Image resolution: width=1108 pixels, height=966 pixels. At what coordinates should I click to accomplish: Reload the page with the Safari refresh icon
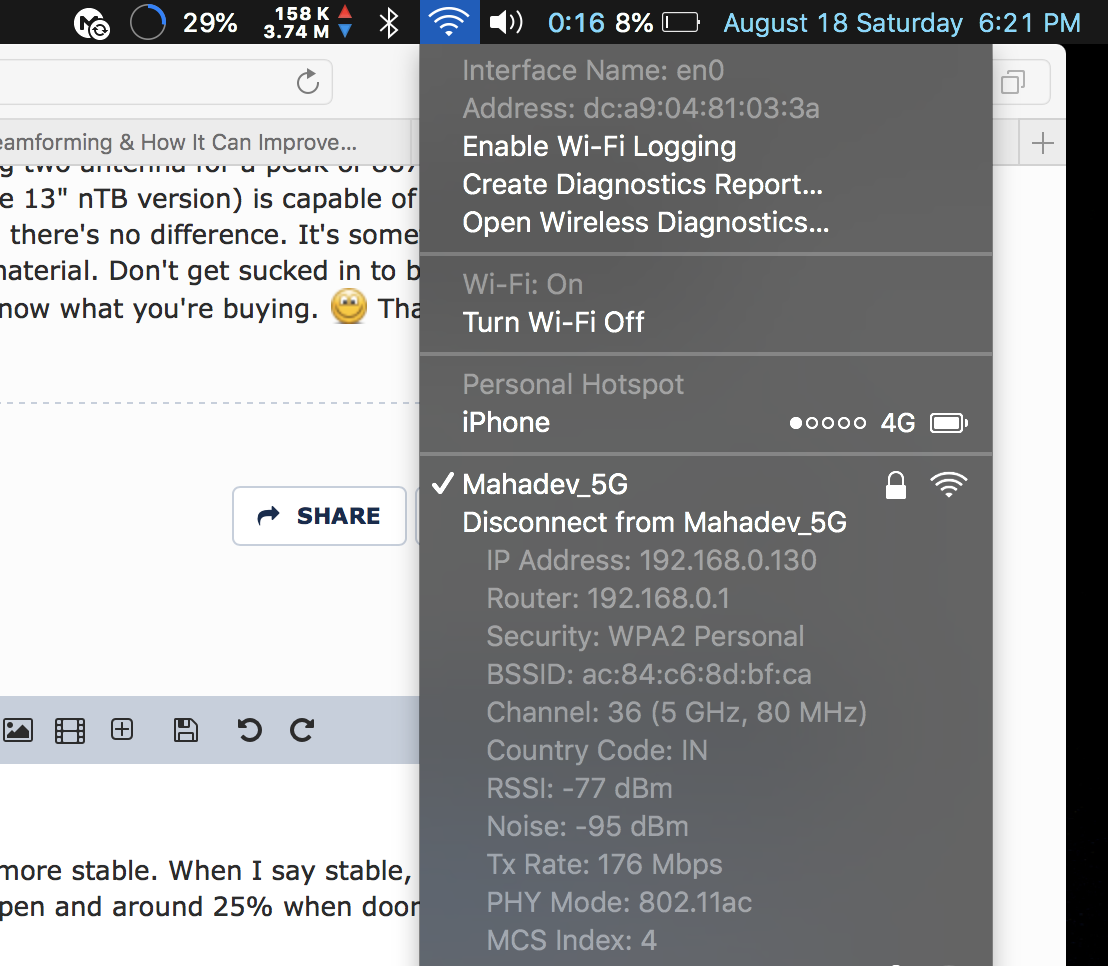coord(307,82)
